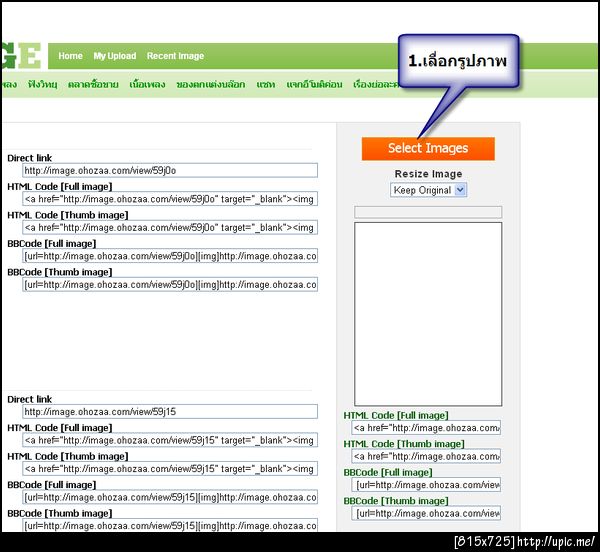
Task: Select HTML Code Thumb image field for 59j15
Action: click(x=170, y=469)
